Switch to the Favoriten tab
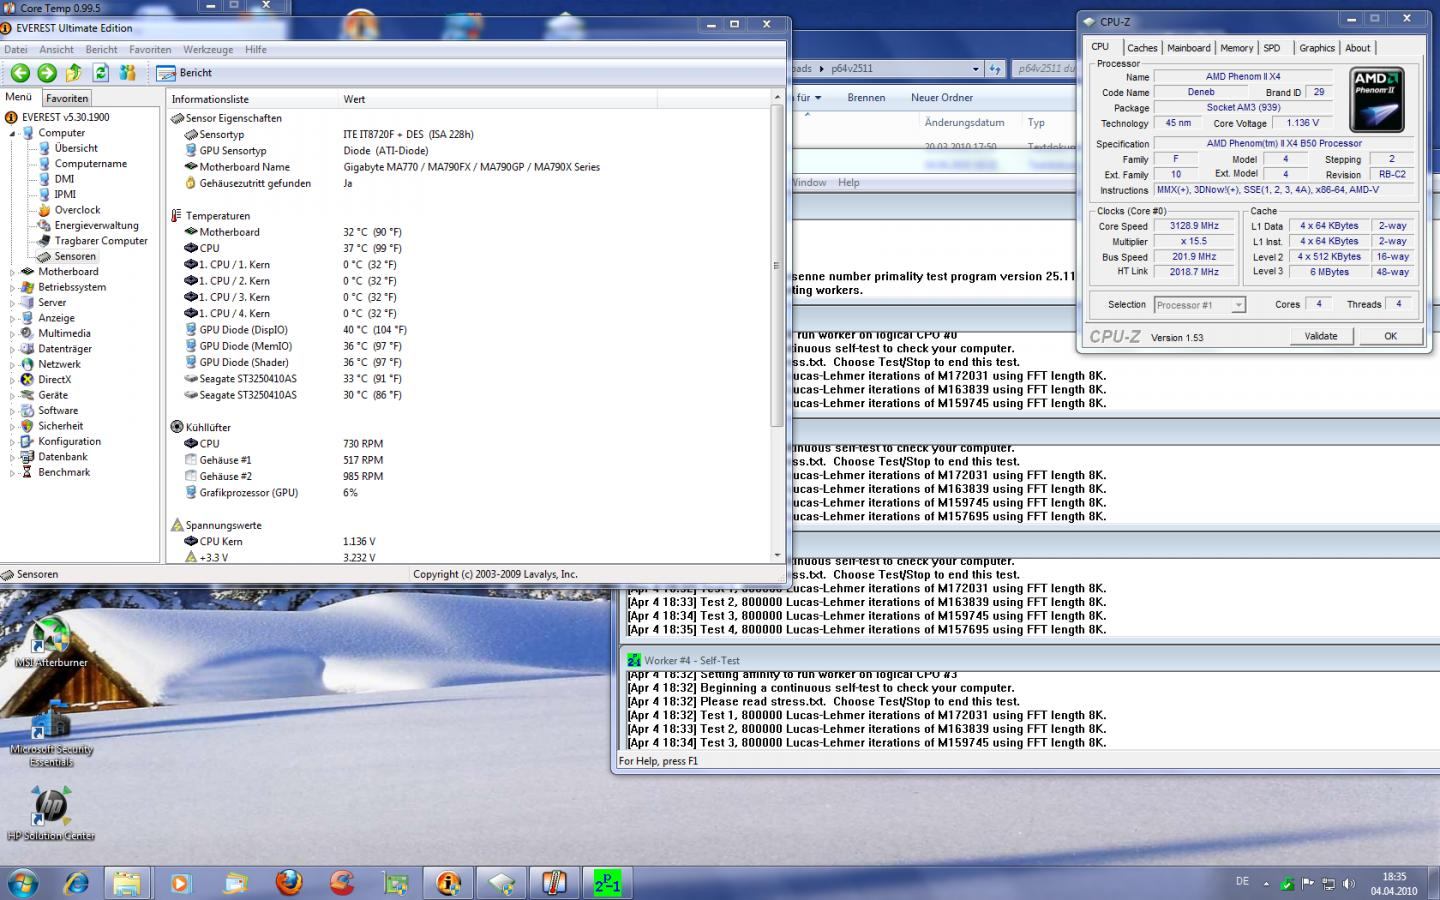This screenshot has height=900, width=1440. click(x=67, y=98)
